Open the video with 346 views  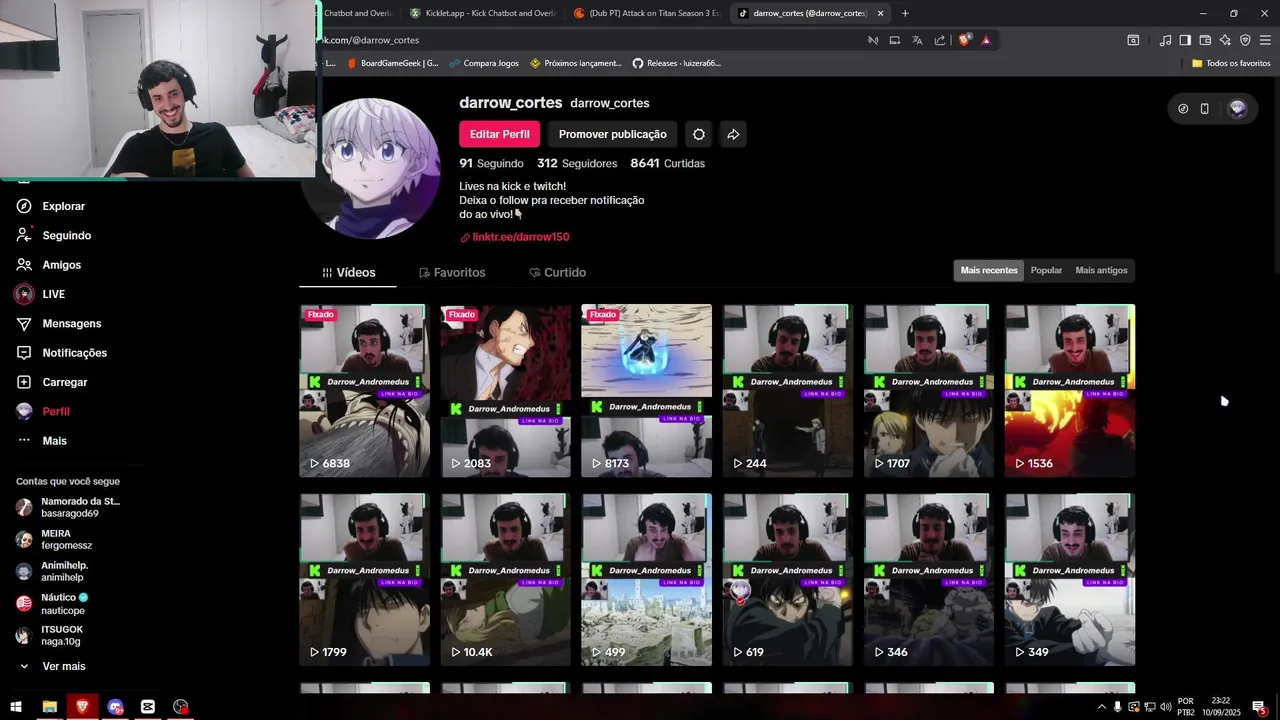point(929,579)
